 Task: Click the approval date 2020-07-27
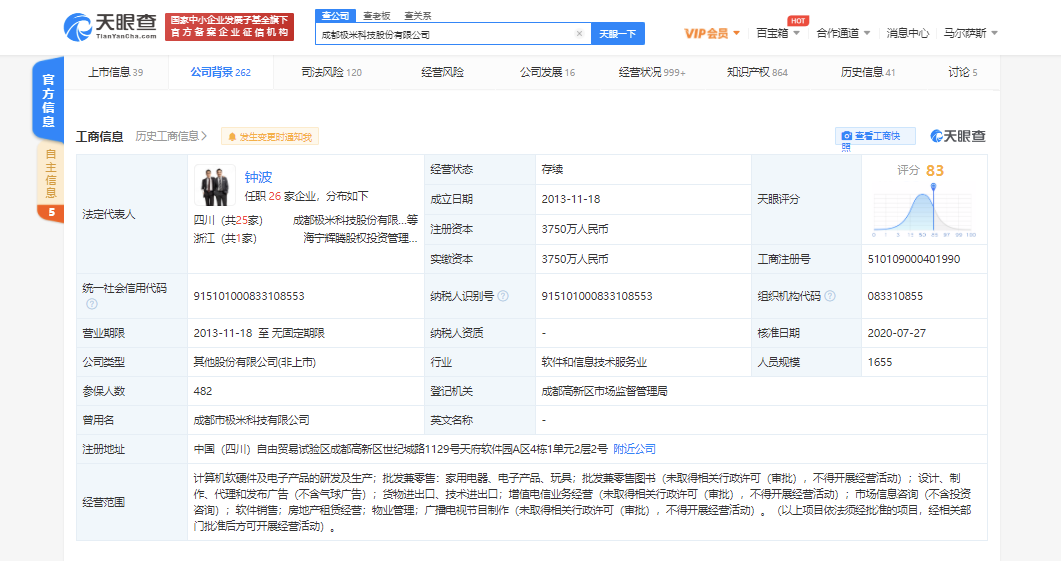pyautogui.click(x=897, y=333)
